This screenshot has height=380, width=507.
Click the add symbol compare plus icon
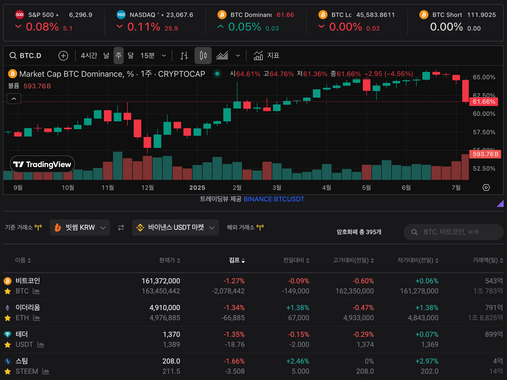click(x=63, y=56)
